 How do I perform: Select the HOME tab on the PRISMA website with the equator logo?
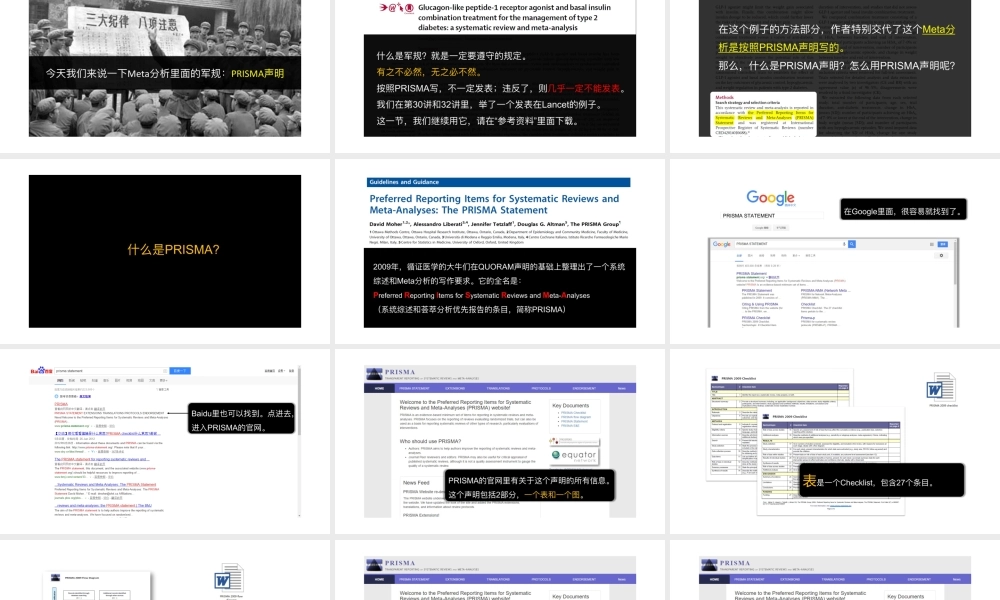click(x=379, y=388)
